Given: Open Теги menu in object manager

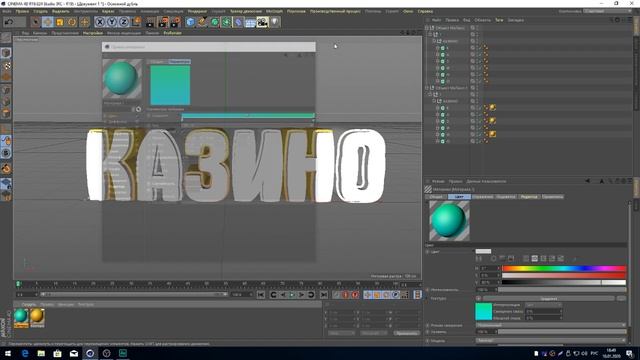Looking at the screenshot, I should [499, 20].
